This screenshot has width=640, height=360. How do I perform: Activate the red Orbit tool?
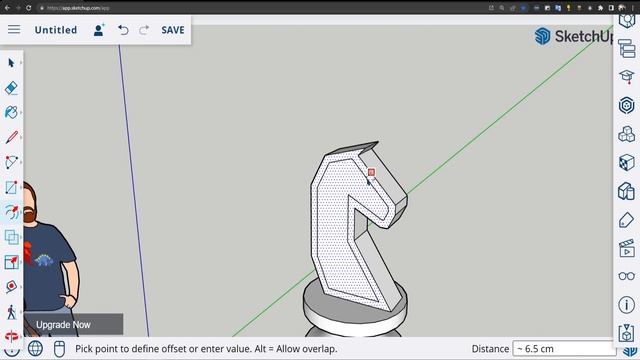click(11, 336)
